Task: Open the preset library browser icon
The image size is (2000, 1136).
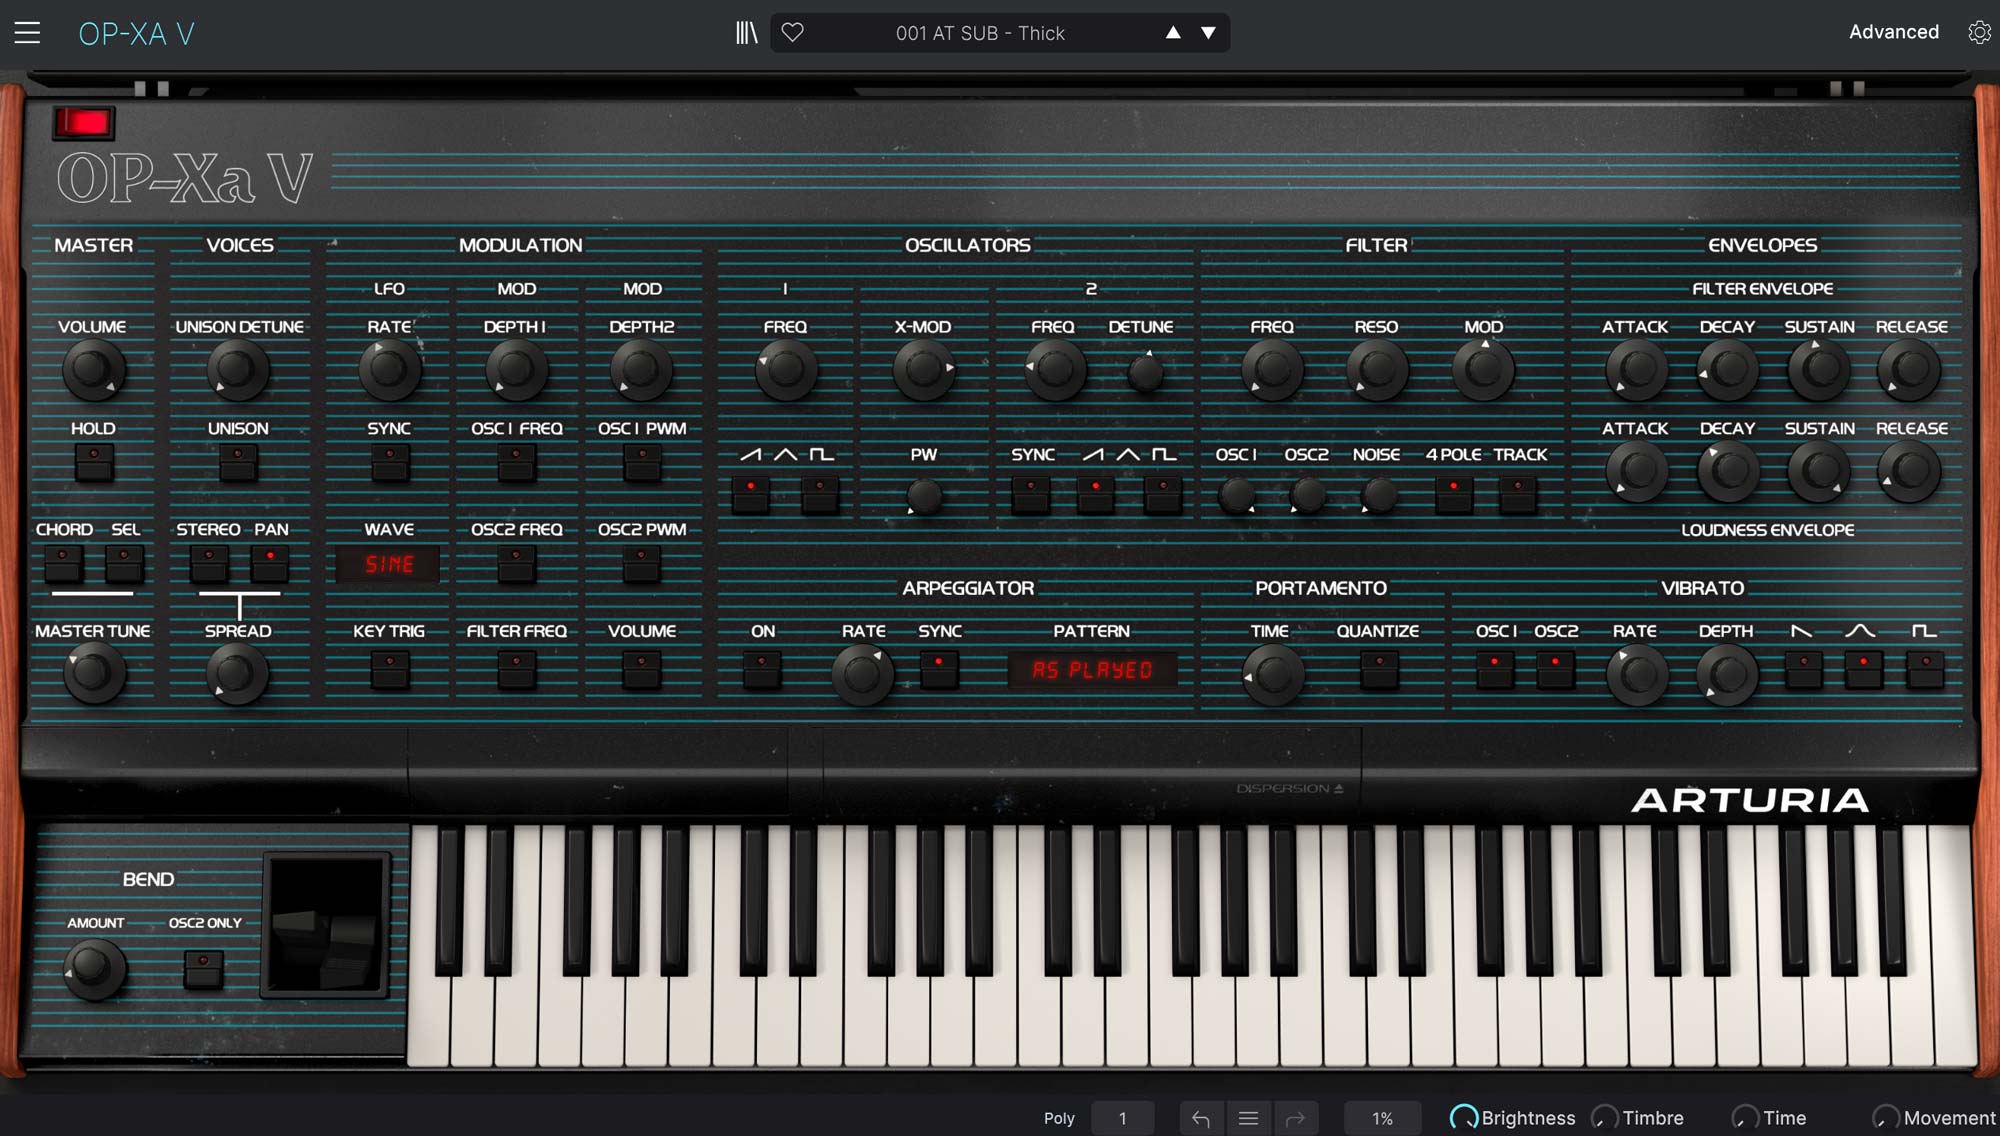Action: pyautogui.click(x=746, y=33)
